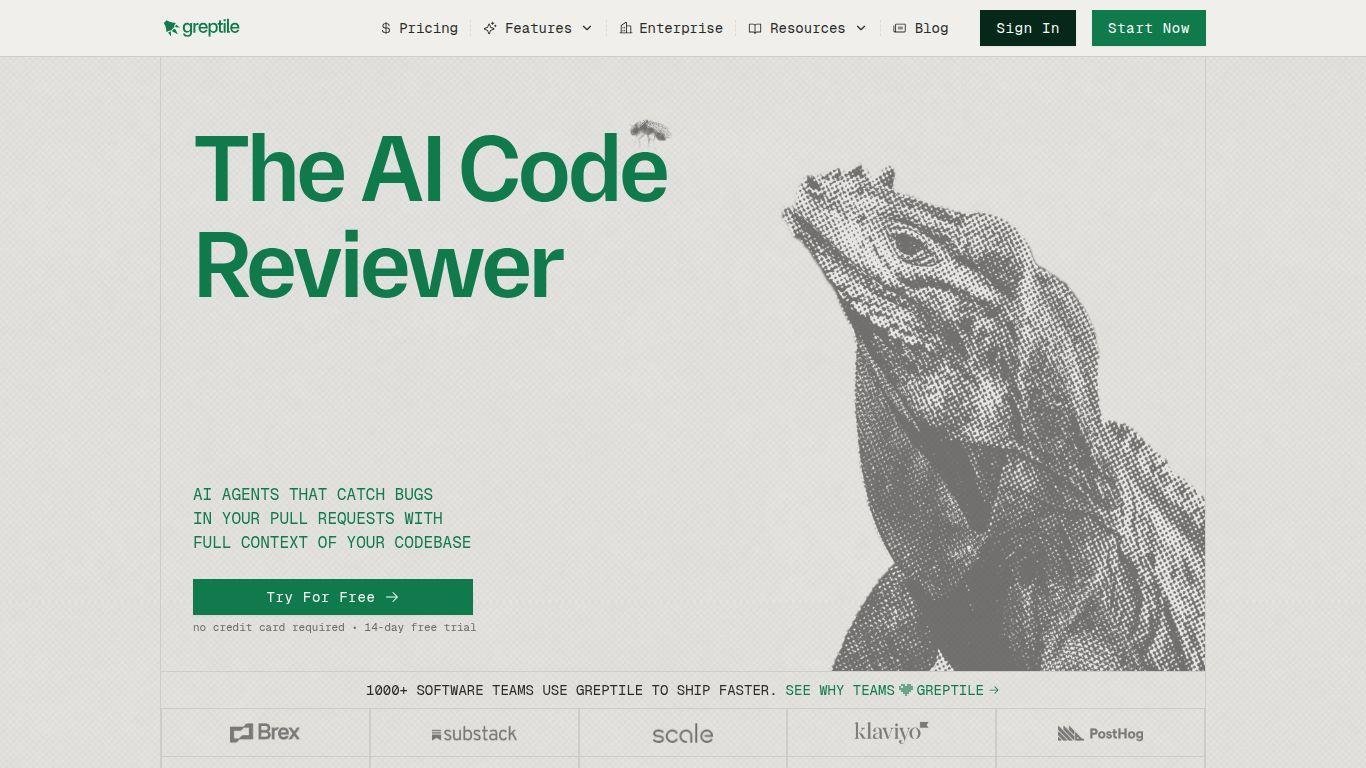Click the dollar sign icon beside Pricing
1366x768 pixels.
pyautogui.click(x=386, y=28)
